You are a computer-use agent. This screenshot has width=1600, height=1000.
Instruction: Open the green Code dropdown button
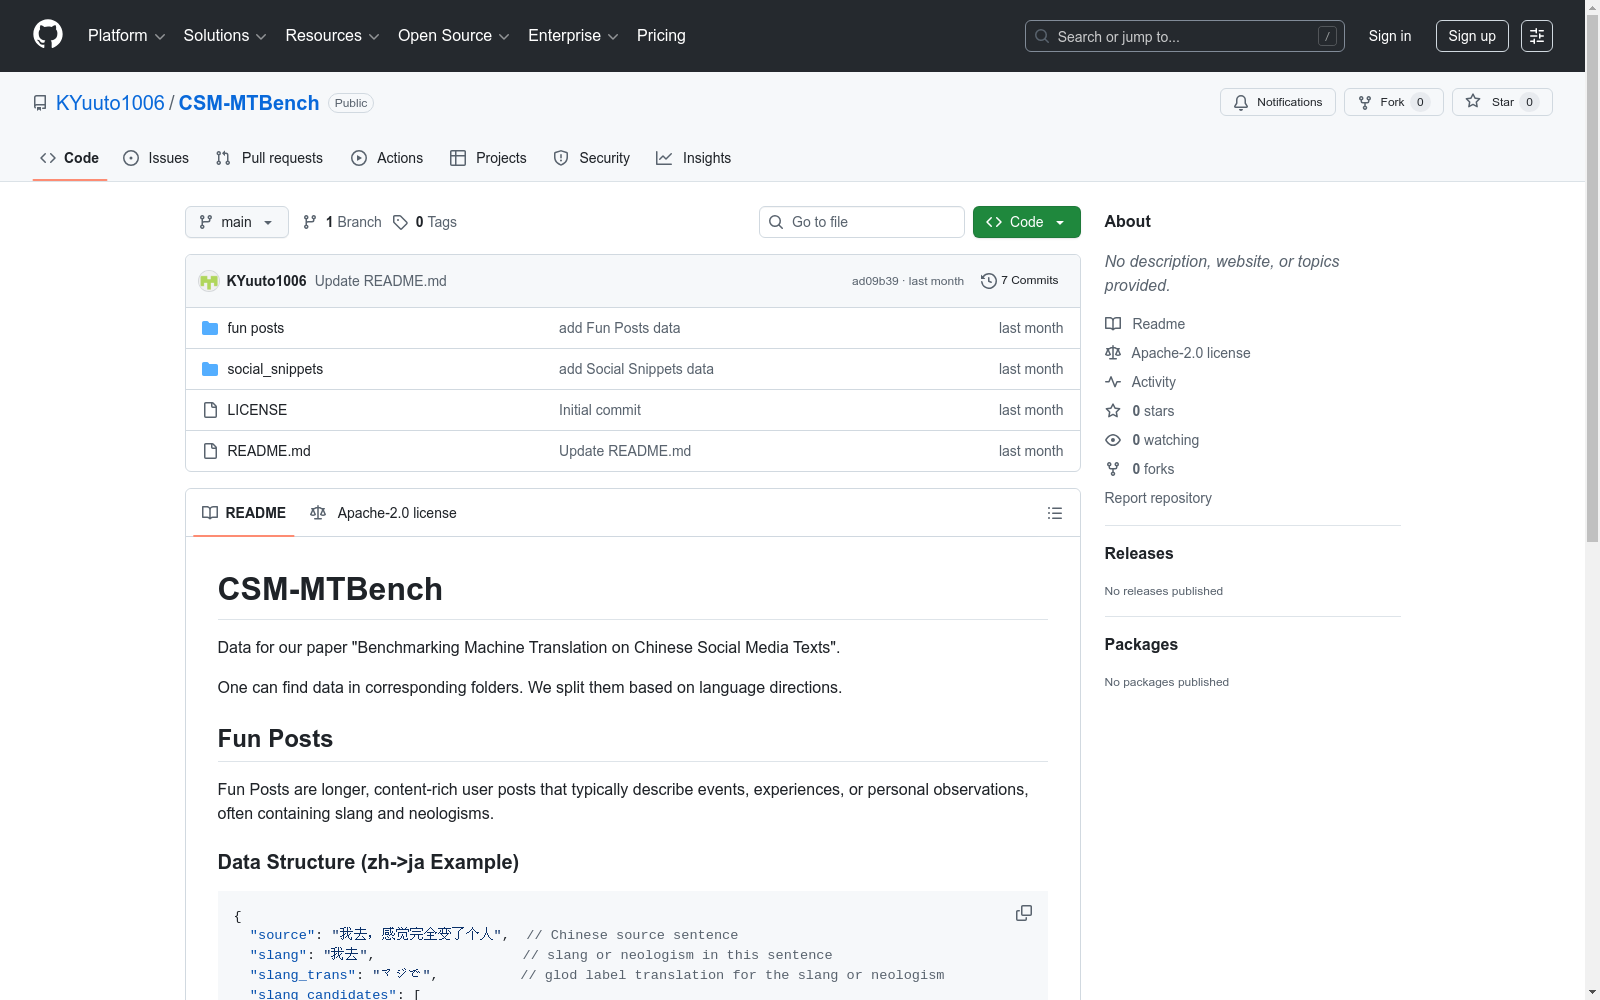click(x=1027, y=222)
